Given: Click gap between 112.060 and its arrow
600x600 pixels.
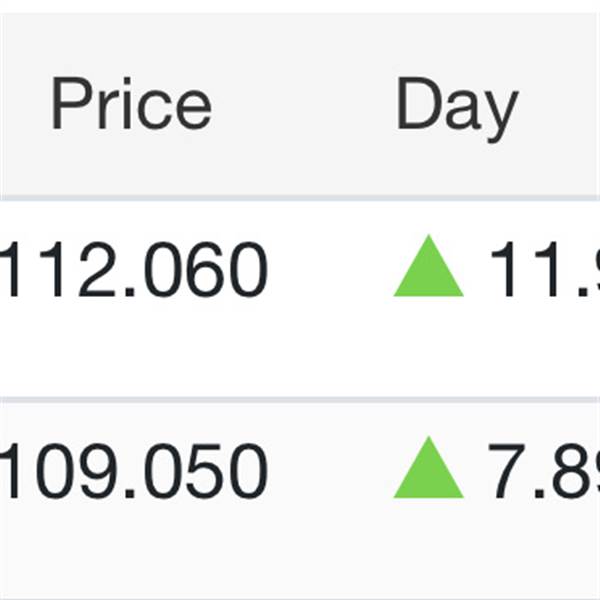Looking at the screenshot, I should click(x=332, y=271).
